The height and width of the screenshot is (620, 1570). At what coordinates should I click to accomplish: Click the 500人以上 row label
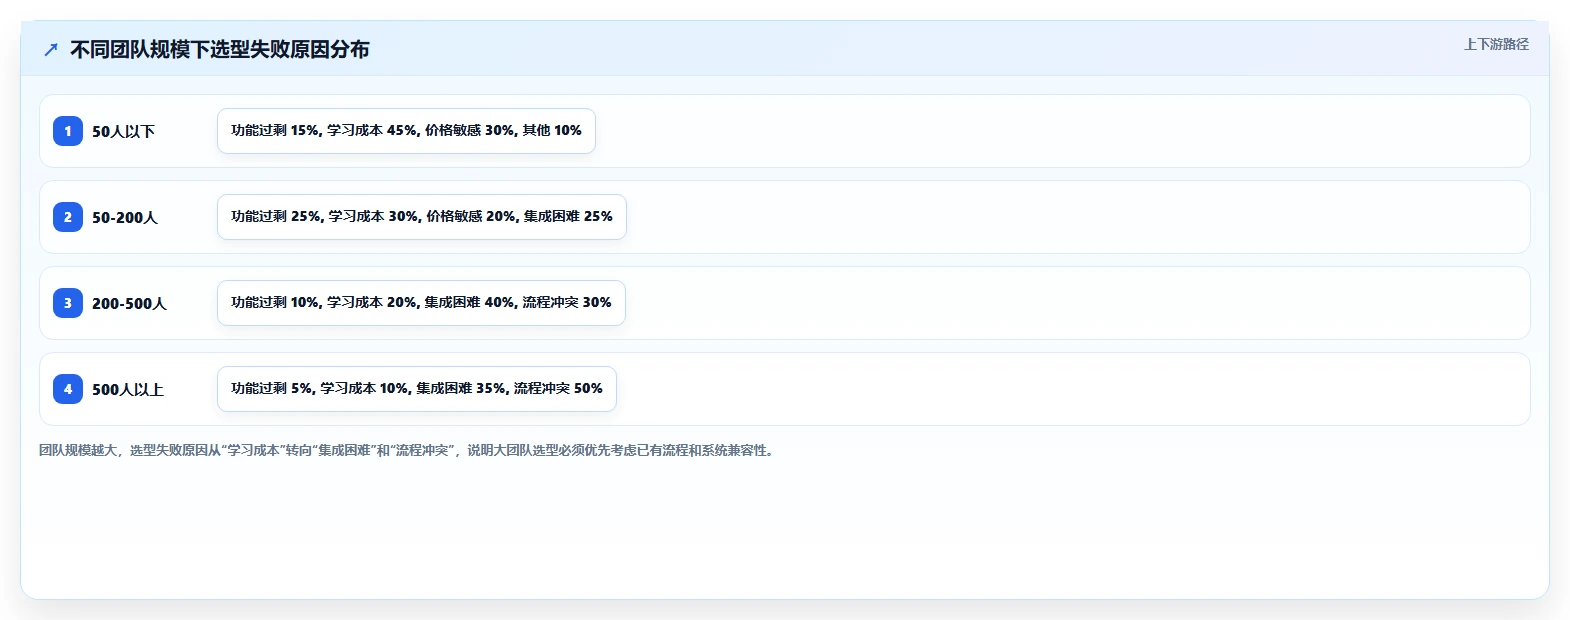click(128, 389)
